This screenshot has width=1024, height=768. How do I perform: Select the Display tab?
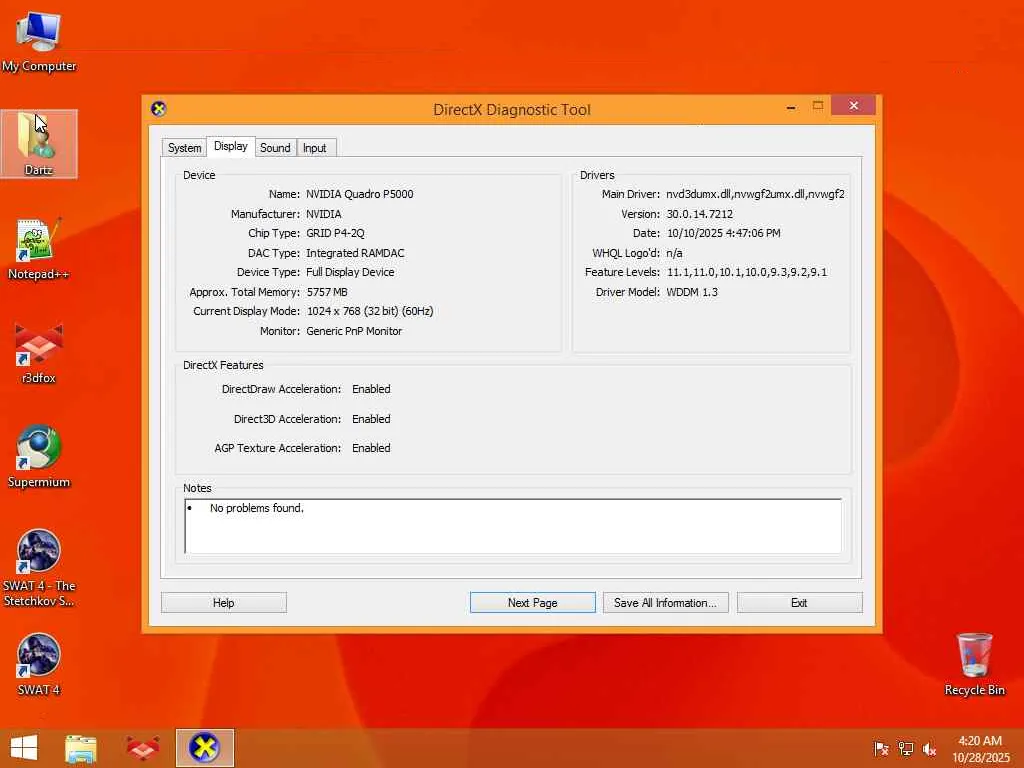(231, 146)
